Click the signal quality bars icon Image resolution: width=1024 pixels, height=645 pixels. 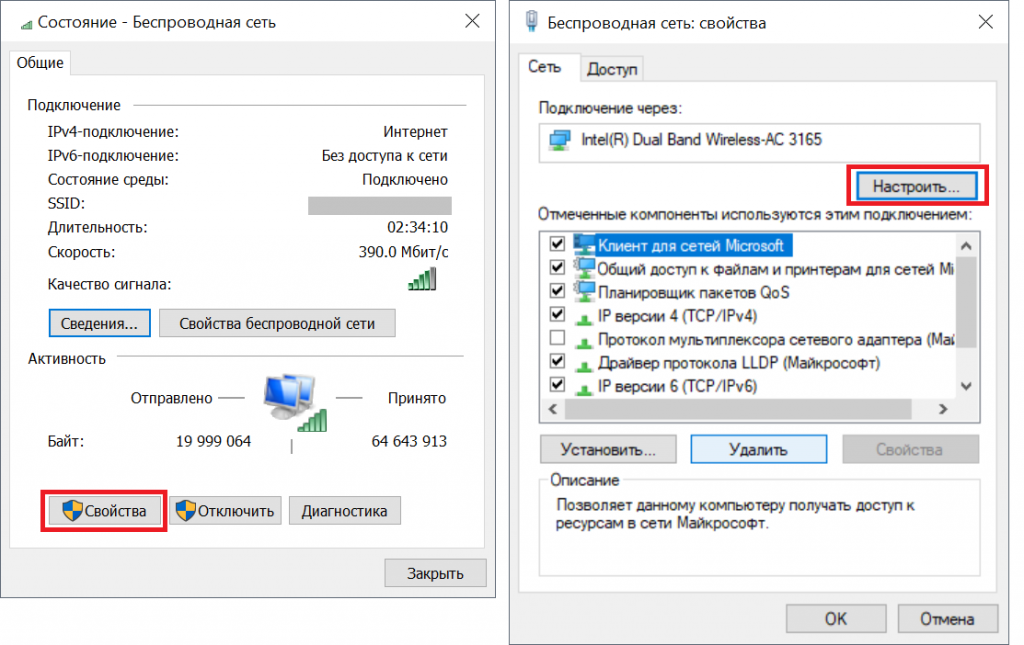[422, 279]
